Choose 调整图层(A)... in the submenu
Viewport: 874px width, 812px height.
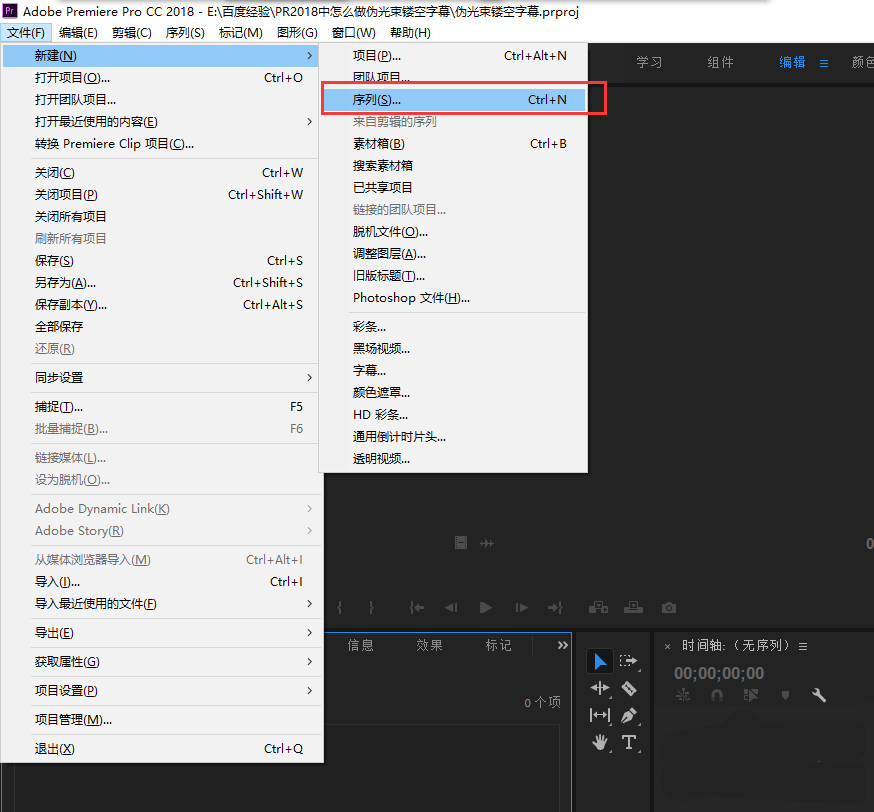tap(454, 254)
